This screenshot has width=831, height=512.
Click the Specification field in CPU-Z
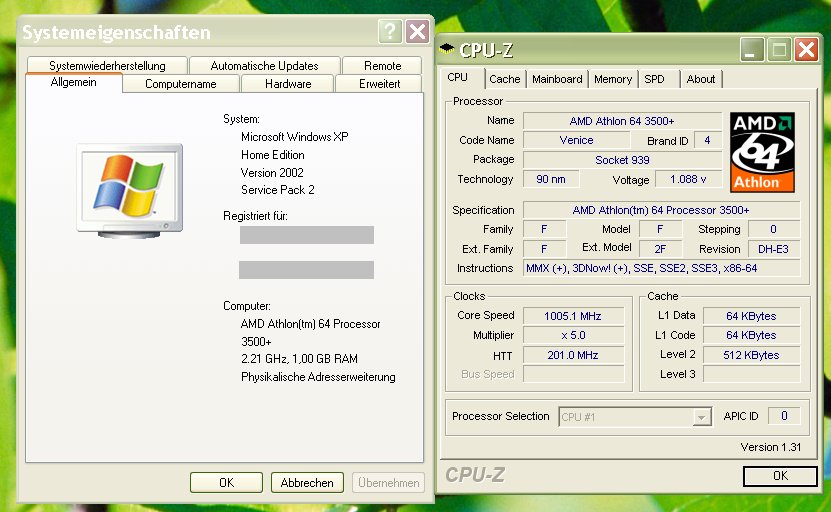[x=661, y=210]
